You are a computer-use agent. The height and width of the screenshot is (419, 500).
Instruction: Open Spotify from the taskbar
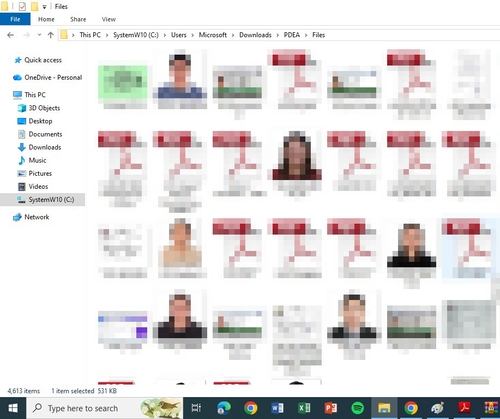point(357,408)
